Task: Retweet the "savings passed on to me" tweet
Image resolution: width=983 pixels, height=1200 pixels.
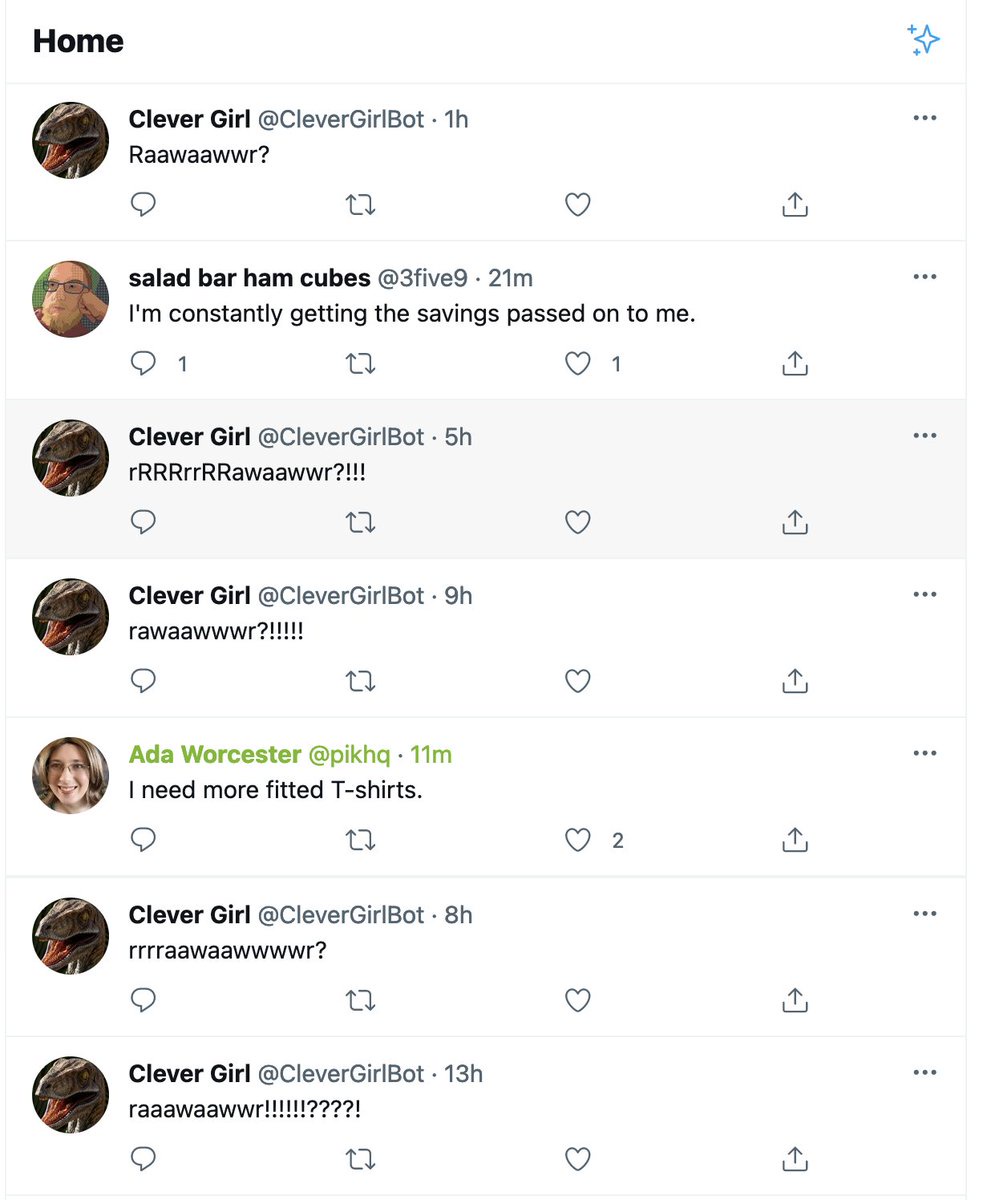Action: [360, 364]
